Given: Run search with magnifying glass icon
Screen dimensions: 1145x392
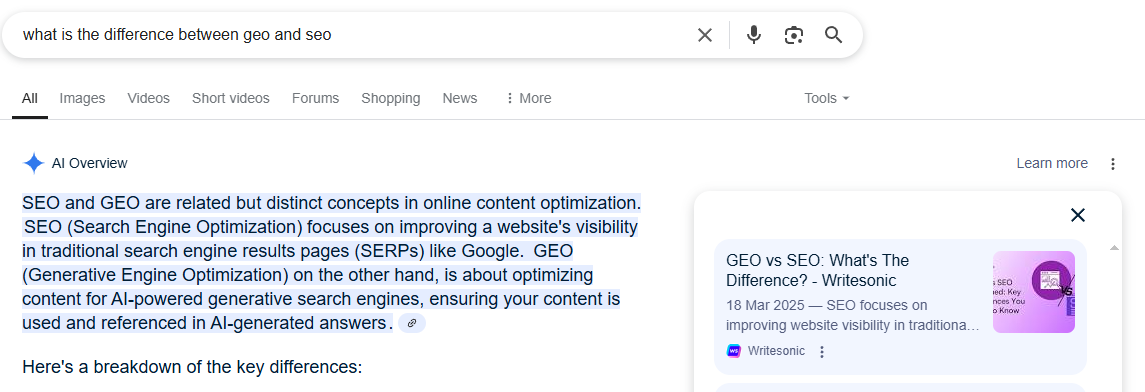Looking at the screenshot, I should point(833,35).
